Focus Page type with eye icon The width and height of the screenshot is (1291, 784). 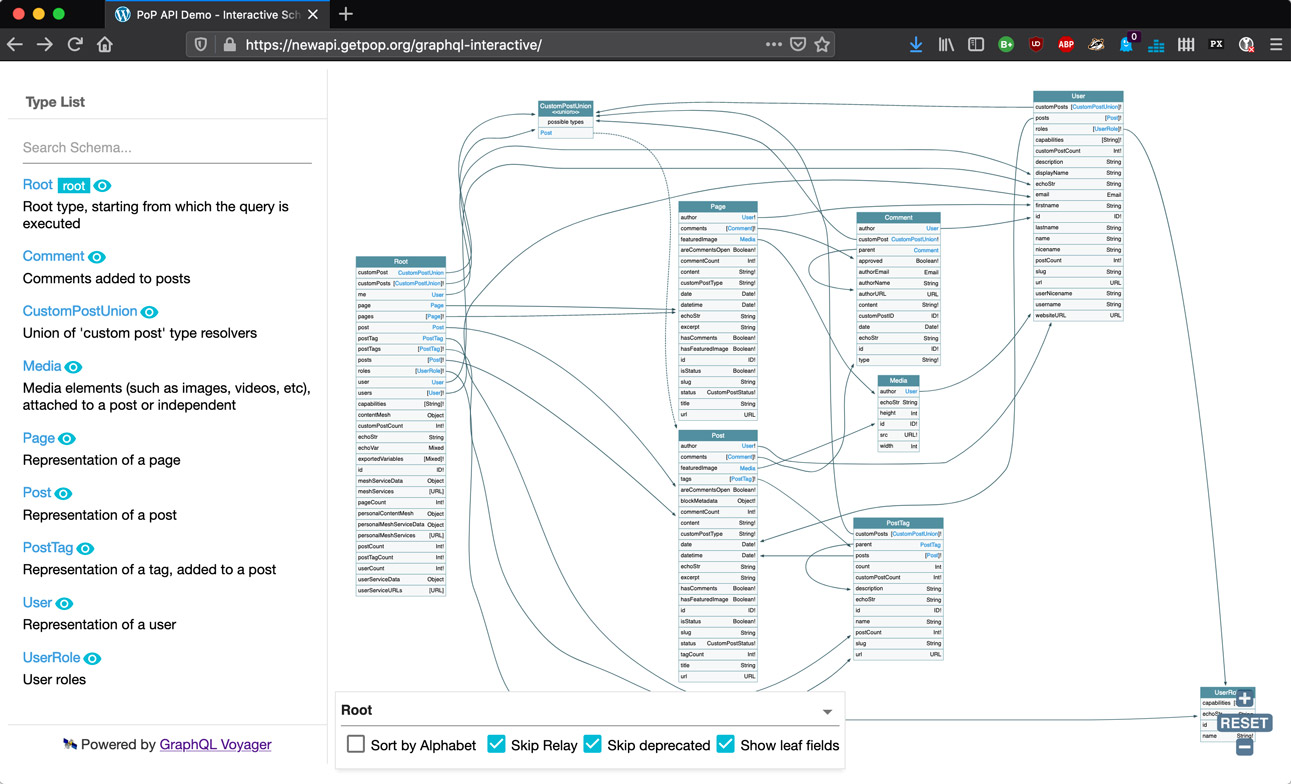coord(67,439)
